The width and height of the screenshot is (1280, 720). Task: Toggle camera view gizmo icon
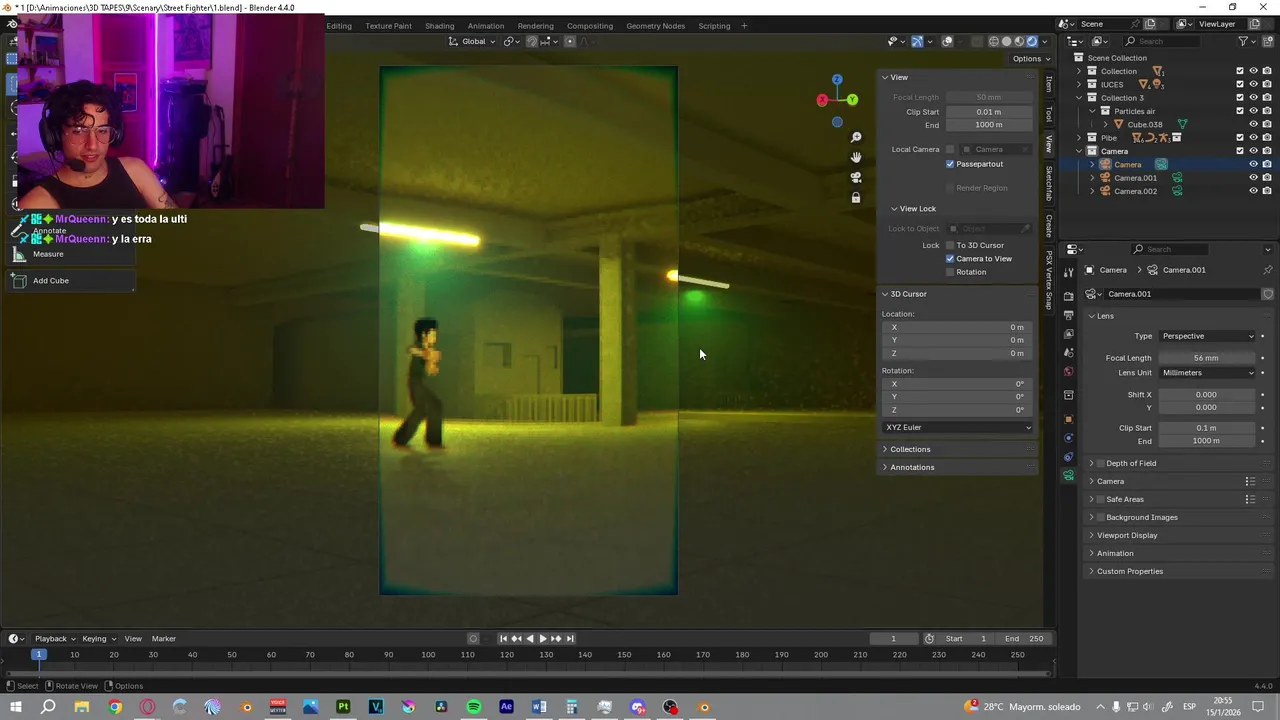[x=856, y=177]
